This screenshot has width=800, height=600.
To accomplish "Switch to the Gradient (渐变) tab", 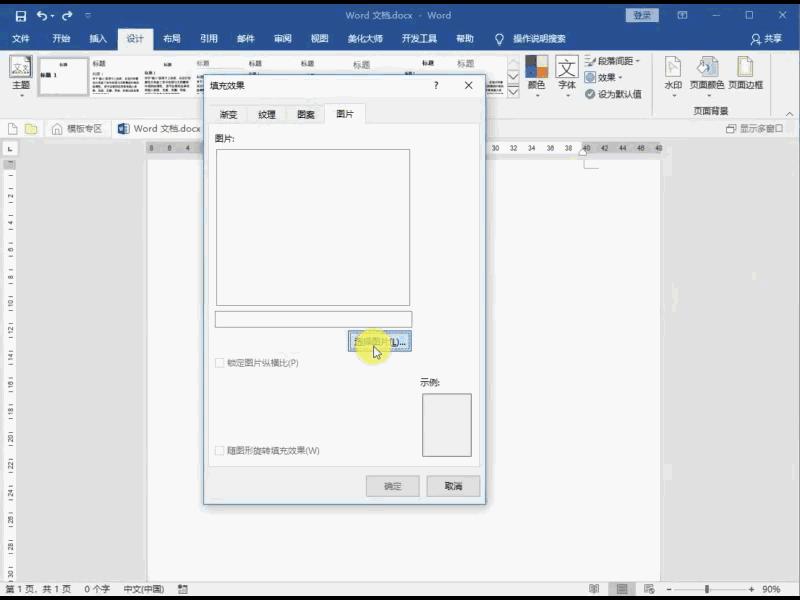I will (x=228, y=115).
